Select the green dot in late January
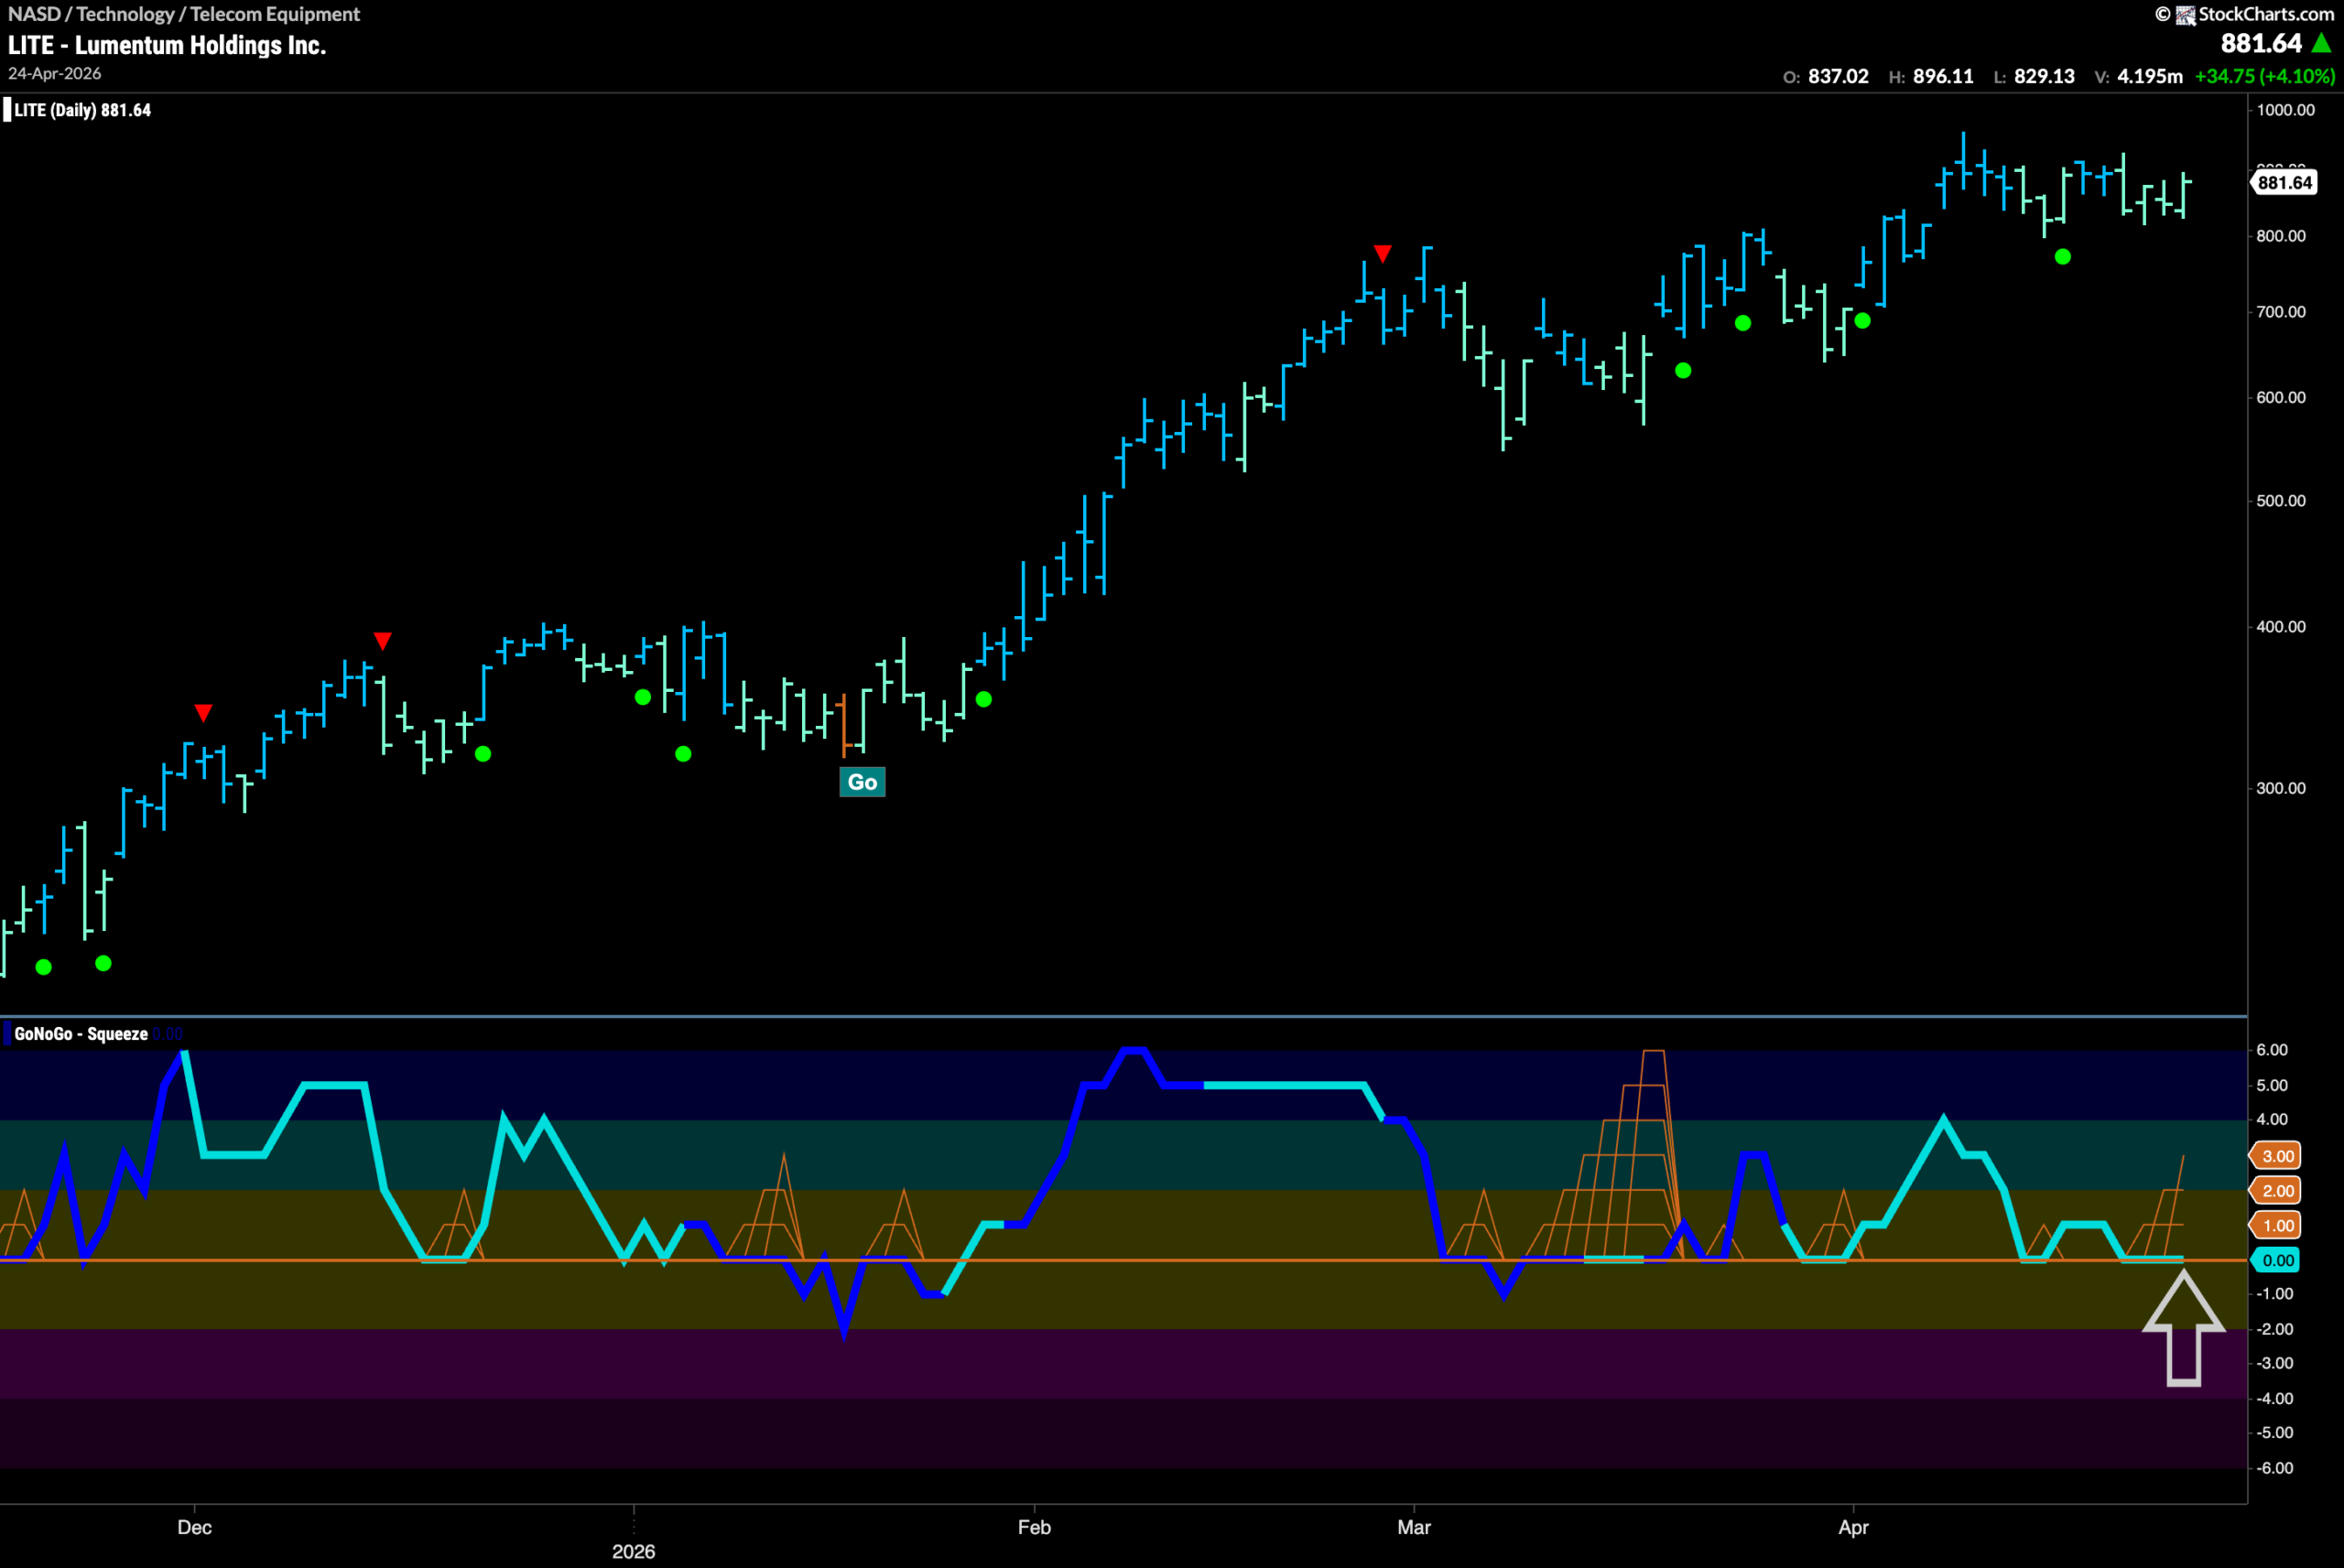Screen dimensions: 2344x1568 click(984, 700)
